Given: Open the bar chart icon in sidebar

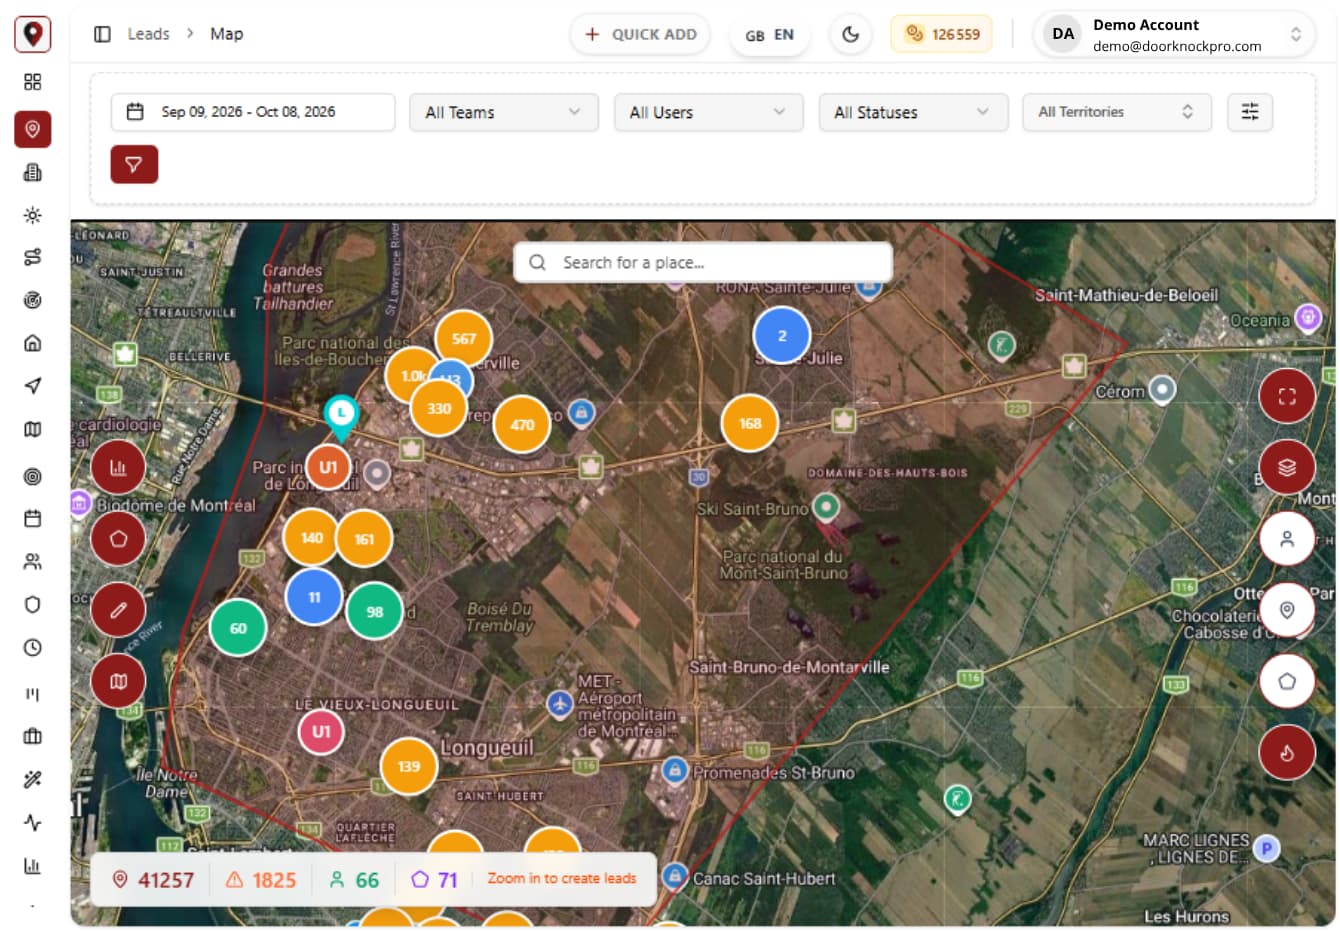Looking at the screenshot, I should tap(33, 865).
